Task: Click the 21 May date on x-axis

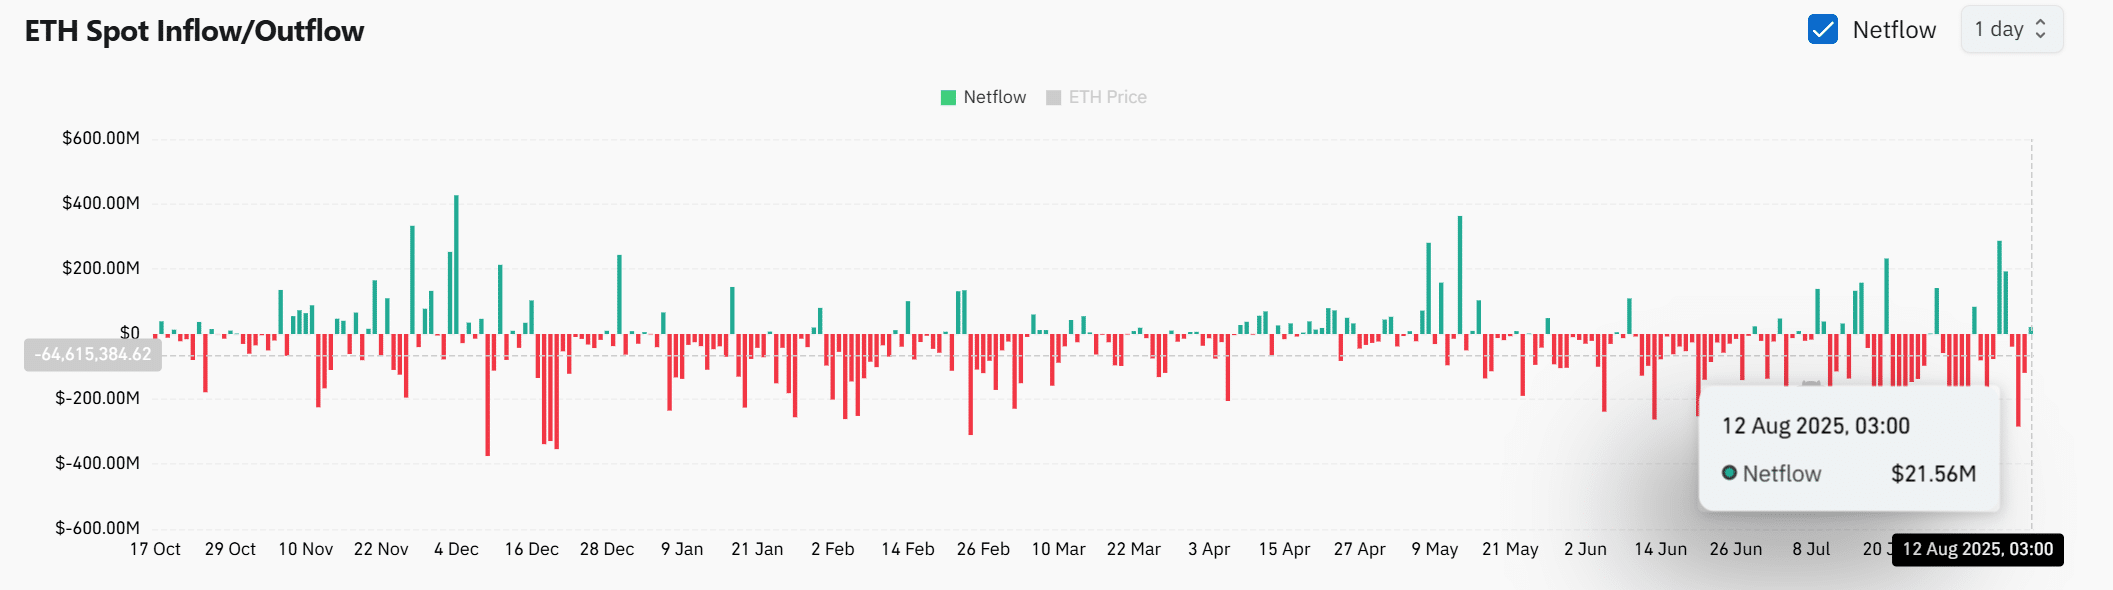Action: click(1510, 549)
